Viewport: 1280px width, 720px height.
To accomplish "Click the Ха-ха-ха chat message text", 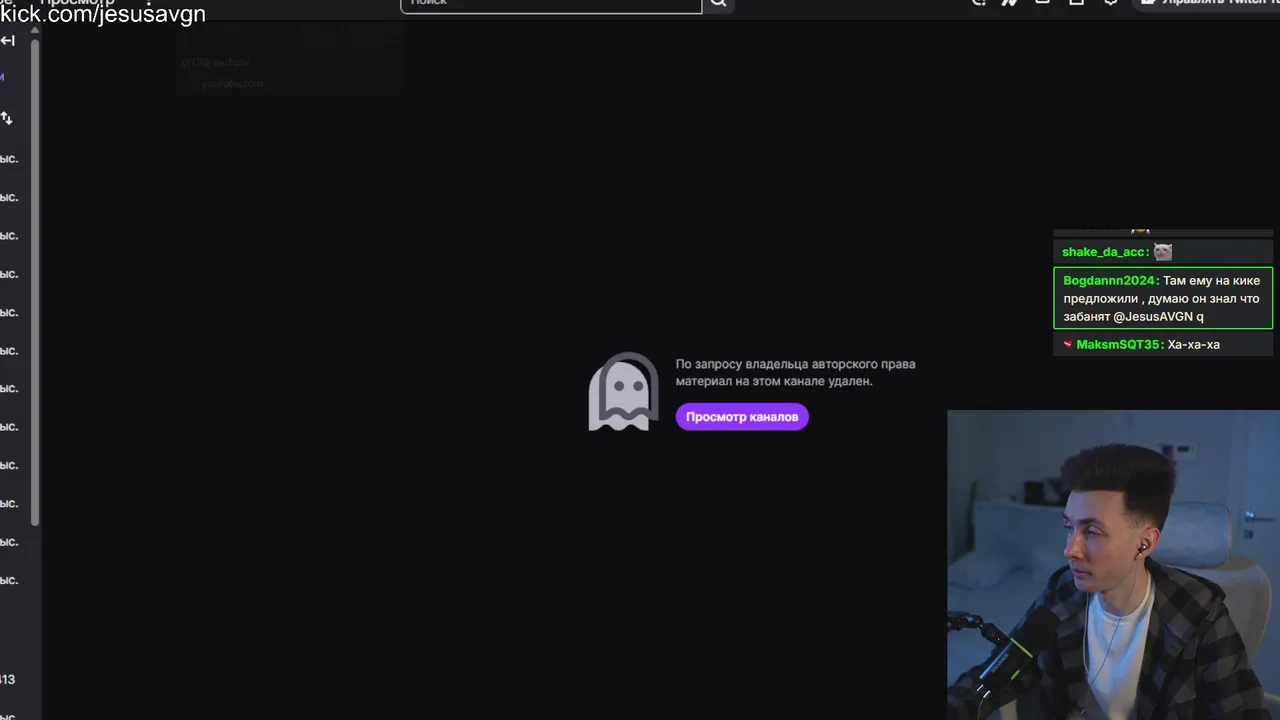I will [1194, 345].
